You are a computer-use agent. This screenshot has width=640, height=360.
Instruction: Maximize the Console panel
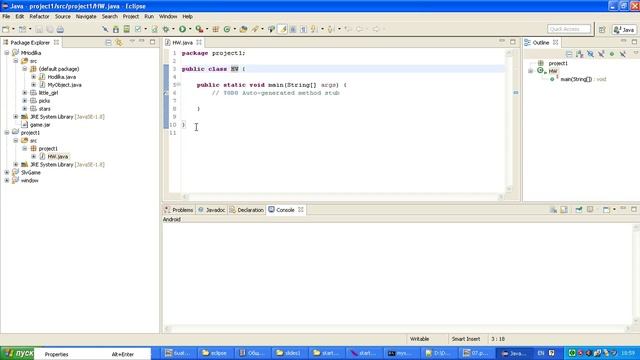[634, 209]
